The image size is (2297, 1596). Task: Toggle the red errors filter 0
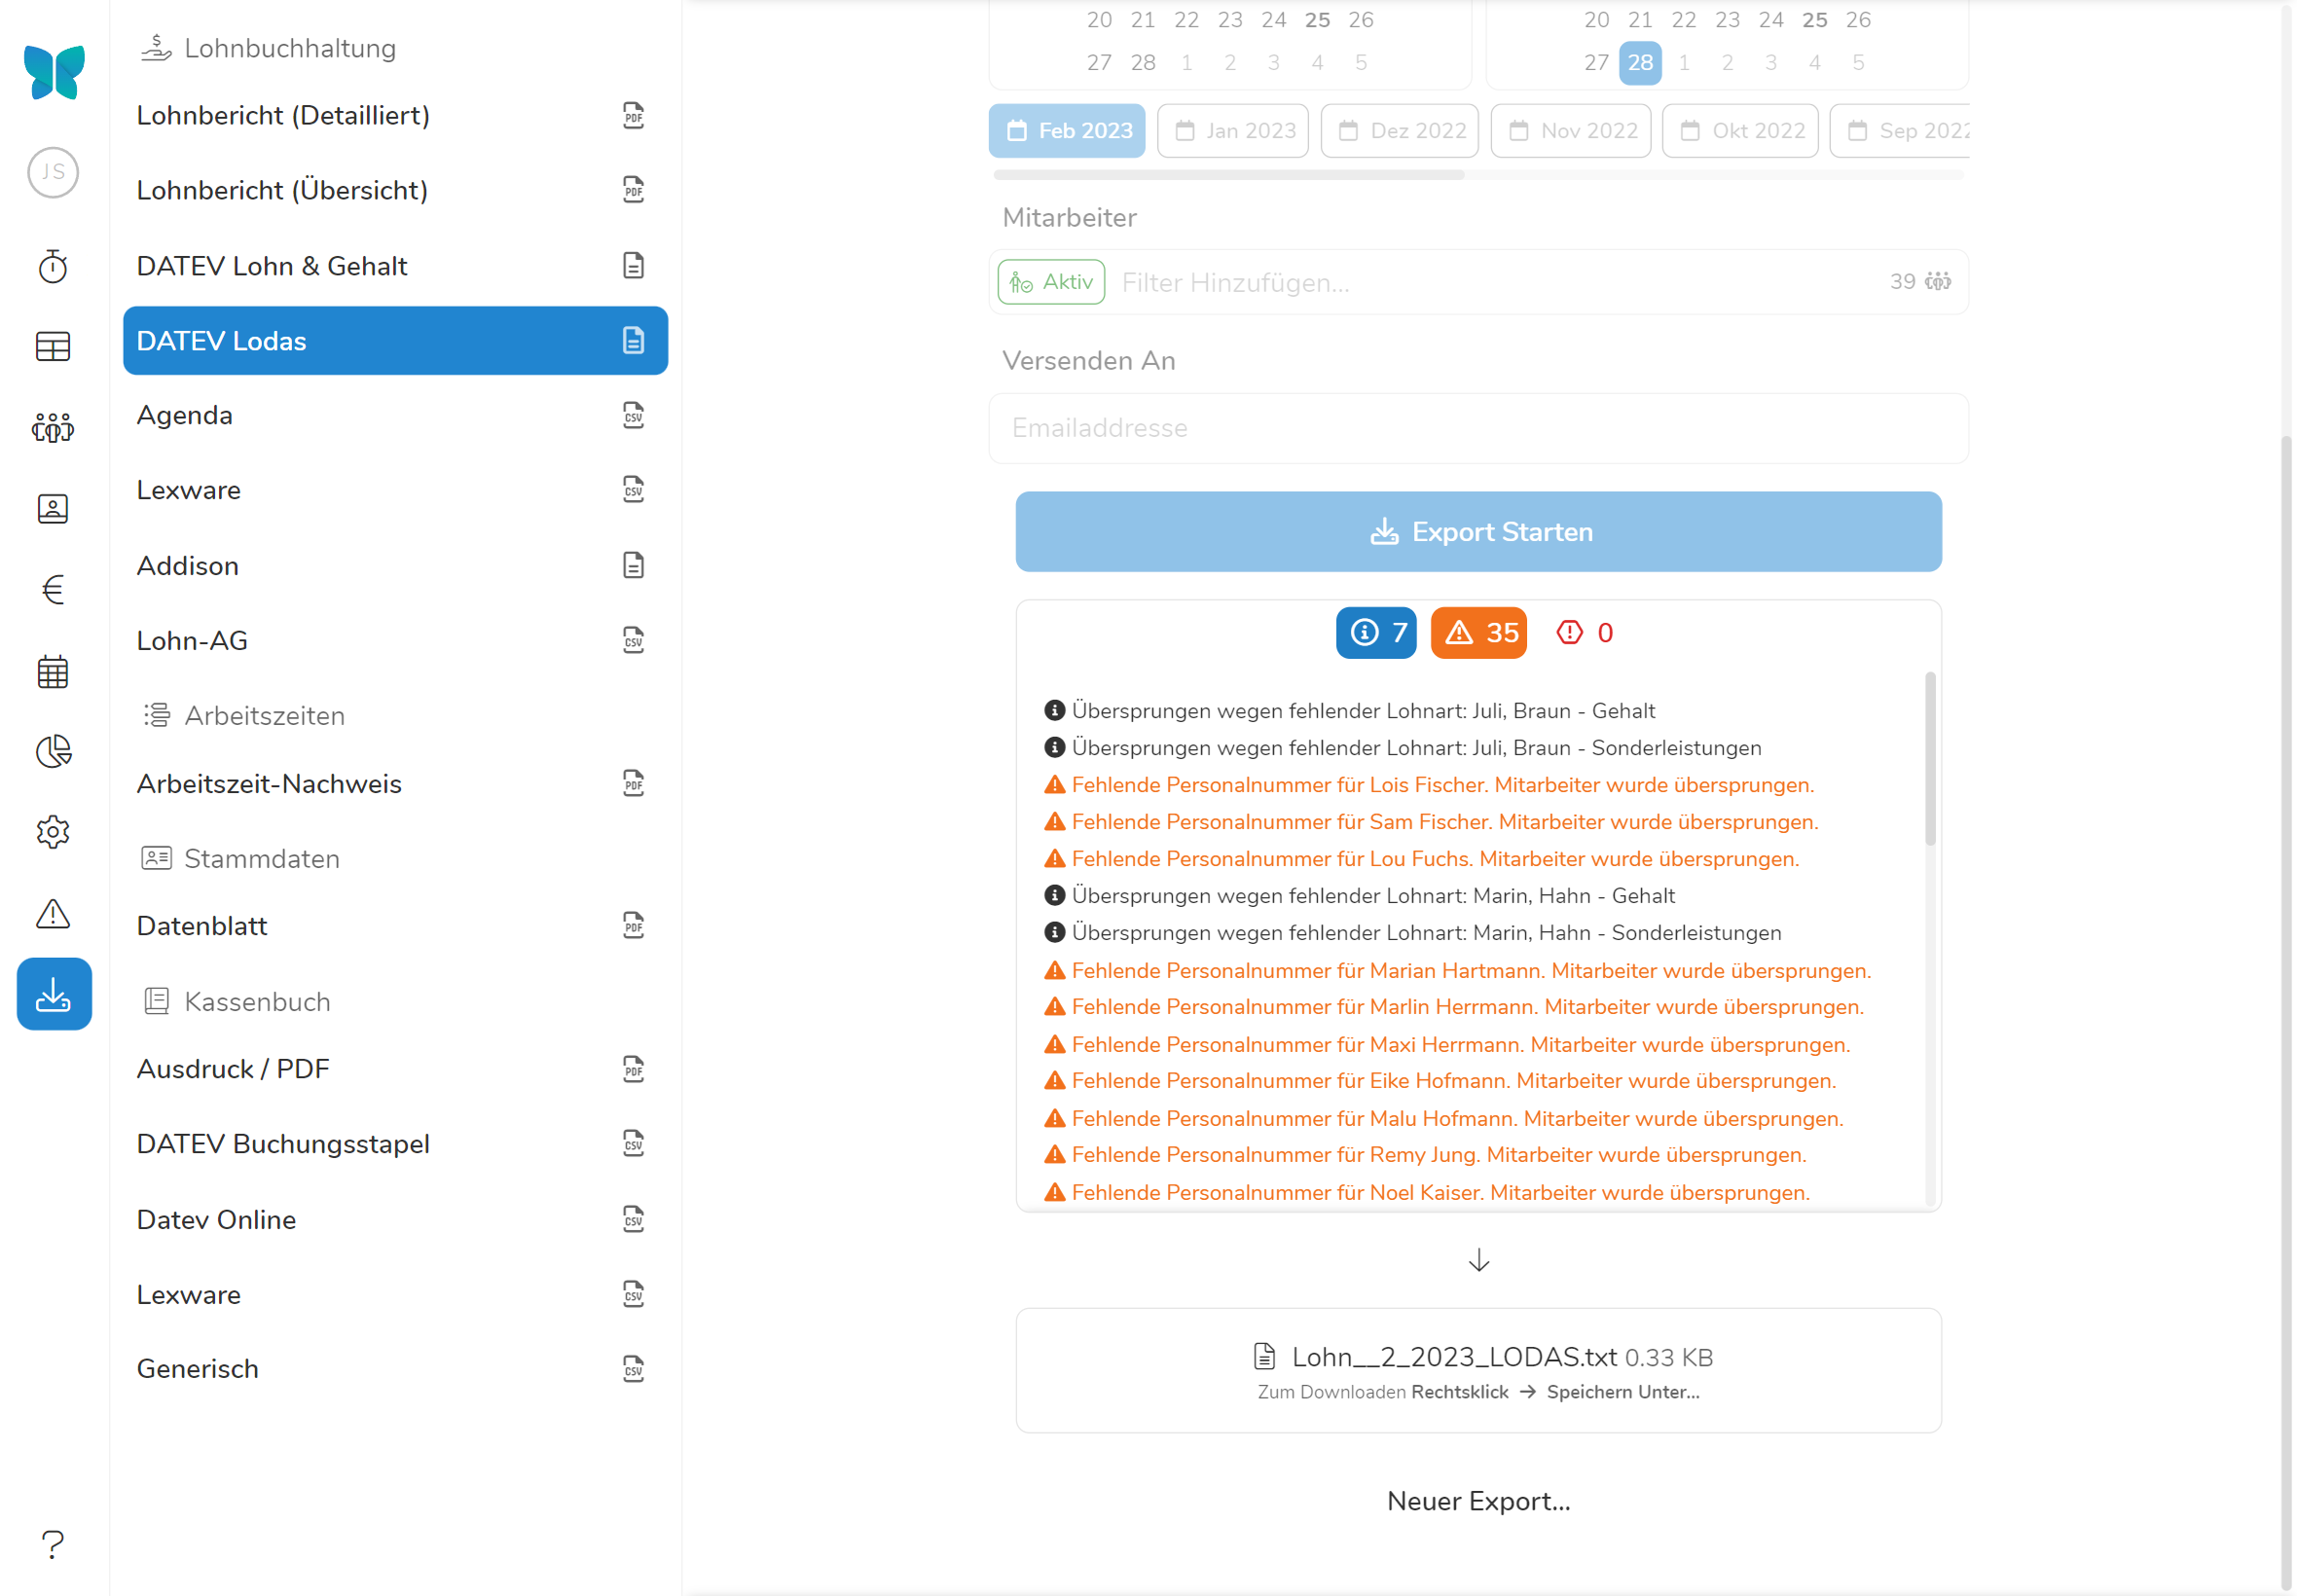click(1583, 633)
